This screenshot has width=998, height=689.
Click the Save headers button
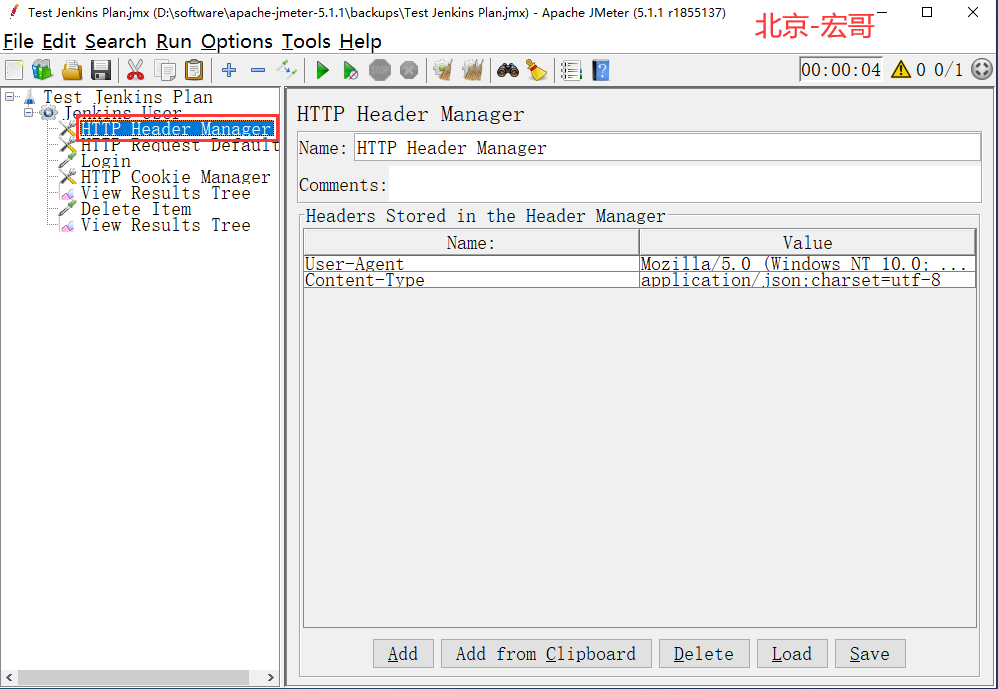coord(870,653)
